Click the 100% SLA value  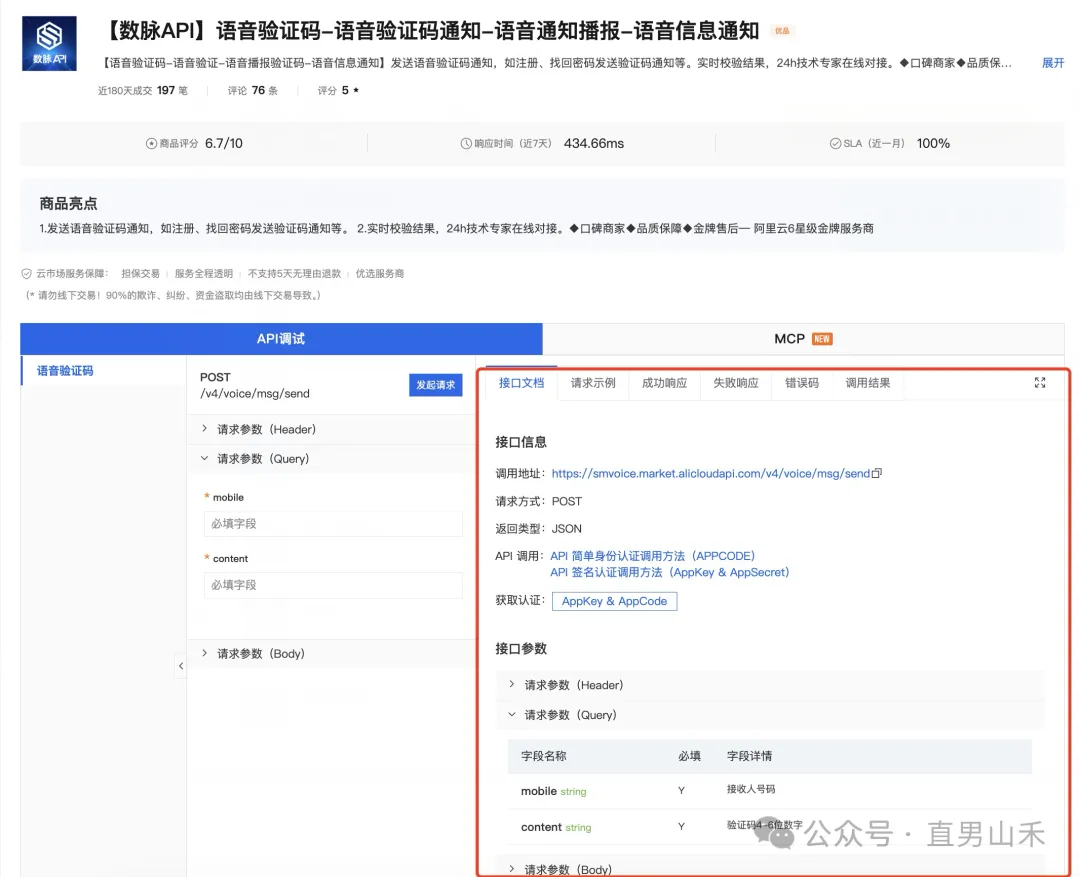coord(933,143)
